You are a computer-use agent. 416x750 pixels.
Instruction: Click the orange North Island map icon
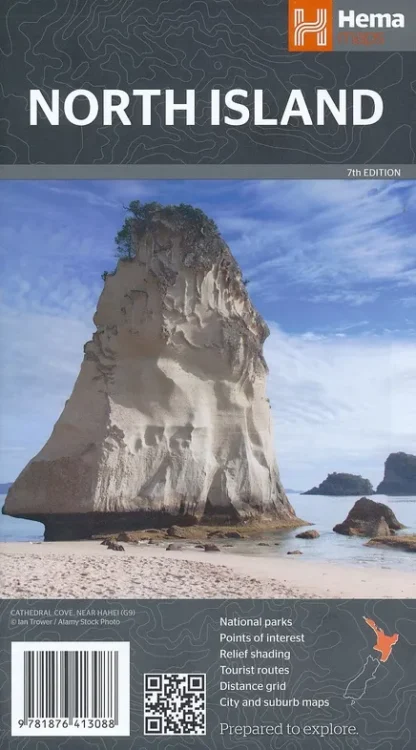pyautogui.click(x=381, y=638)
